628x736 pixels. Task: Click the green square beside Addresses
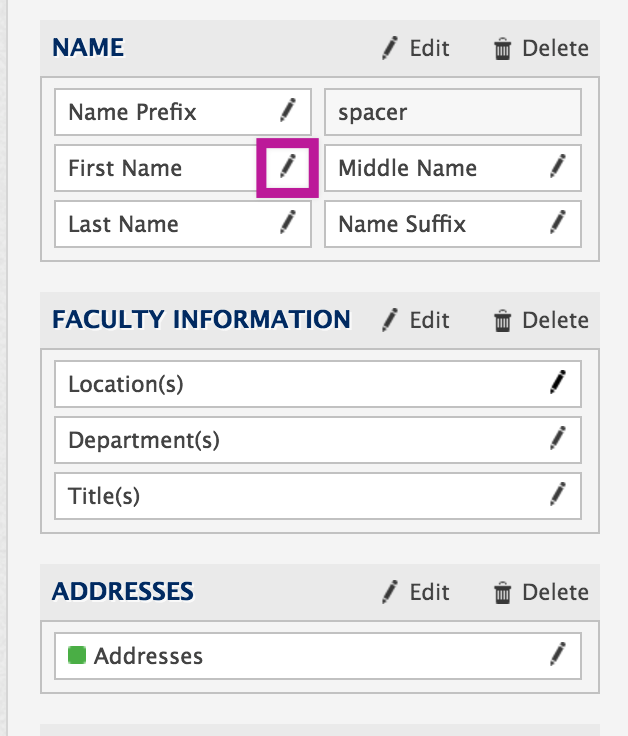[x=77, y=655]
